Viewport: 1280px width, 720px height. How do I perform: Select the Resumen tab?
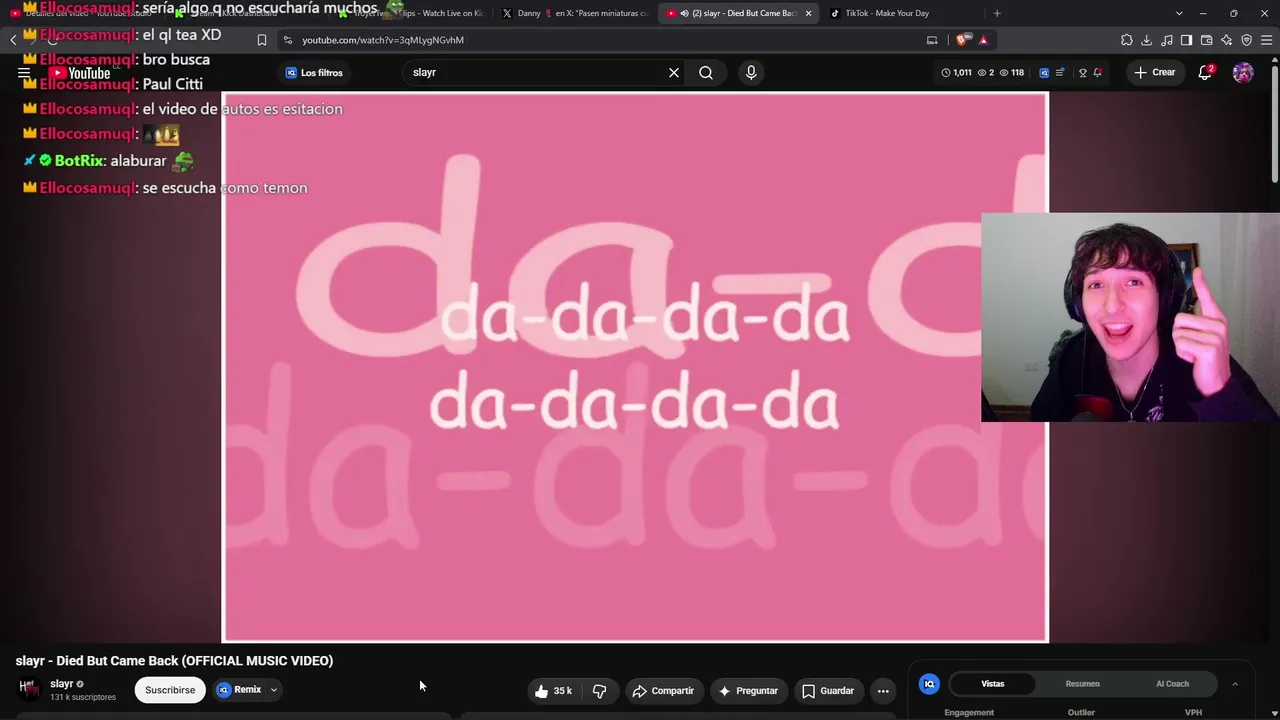tap(1082, 684)
